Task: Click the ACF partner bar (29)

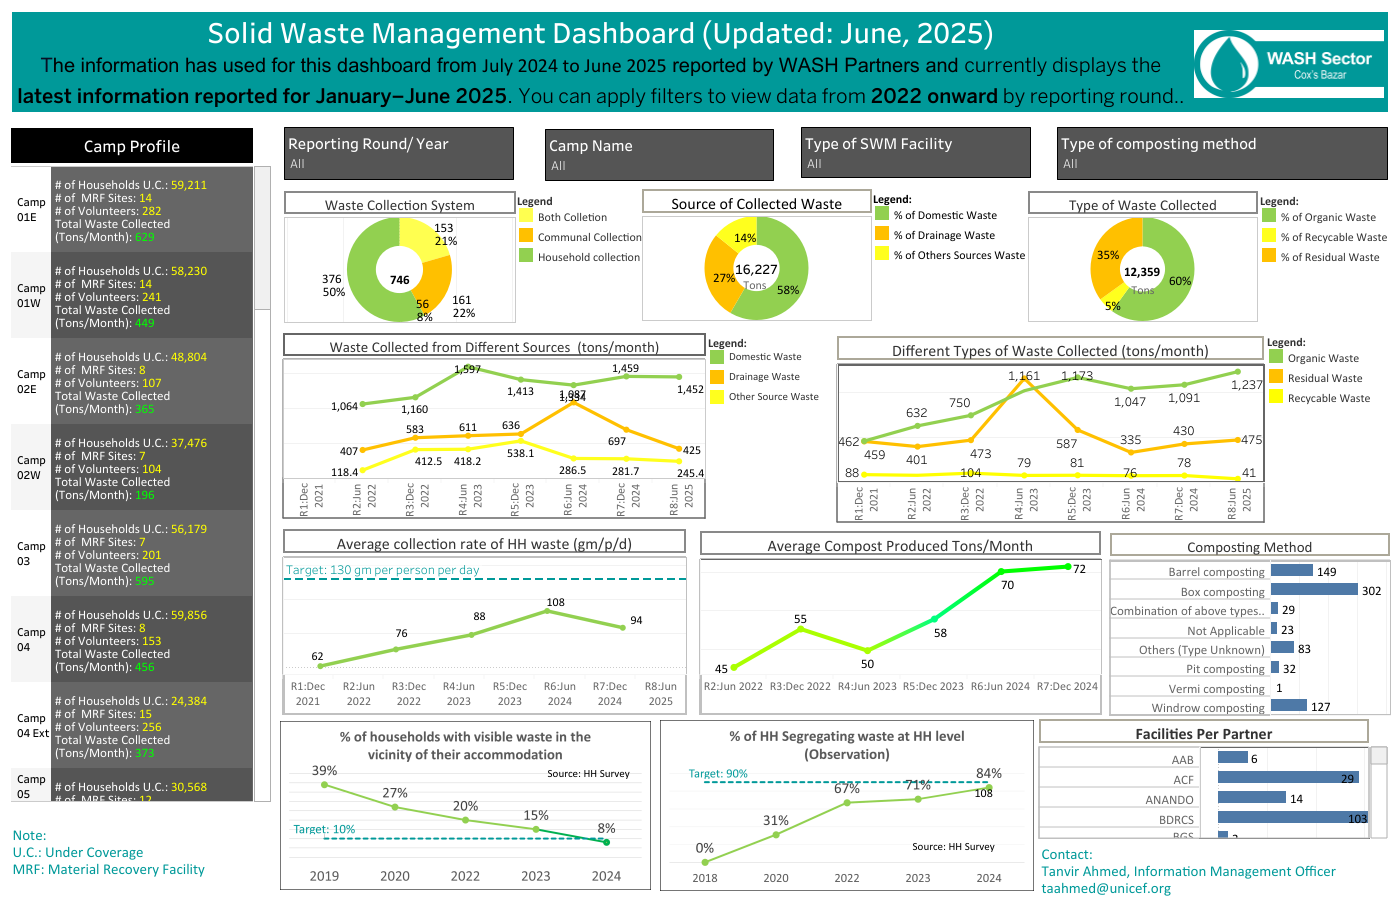Action: [1288, 778]
